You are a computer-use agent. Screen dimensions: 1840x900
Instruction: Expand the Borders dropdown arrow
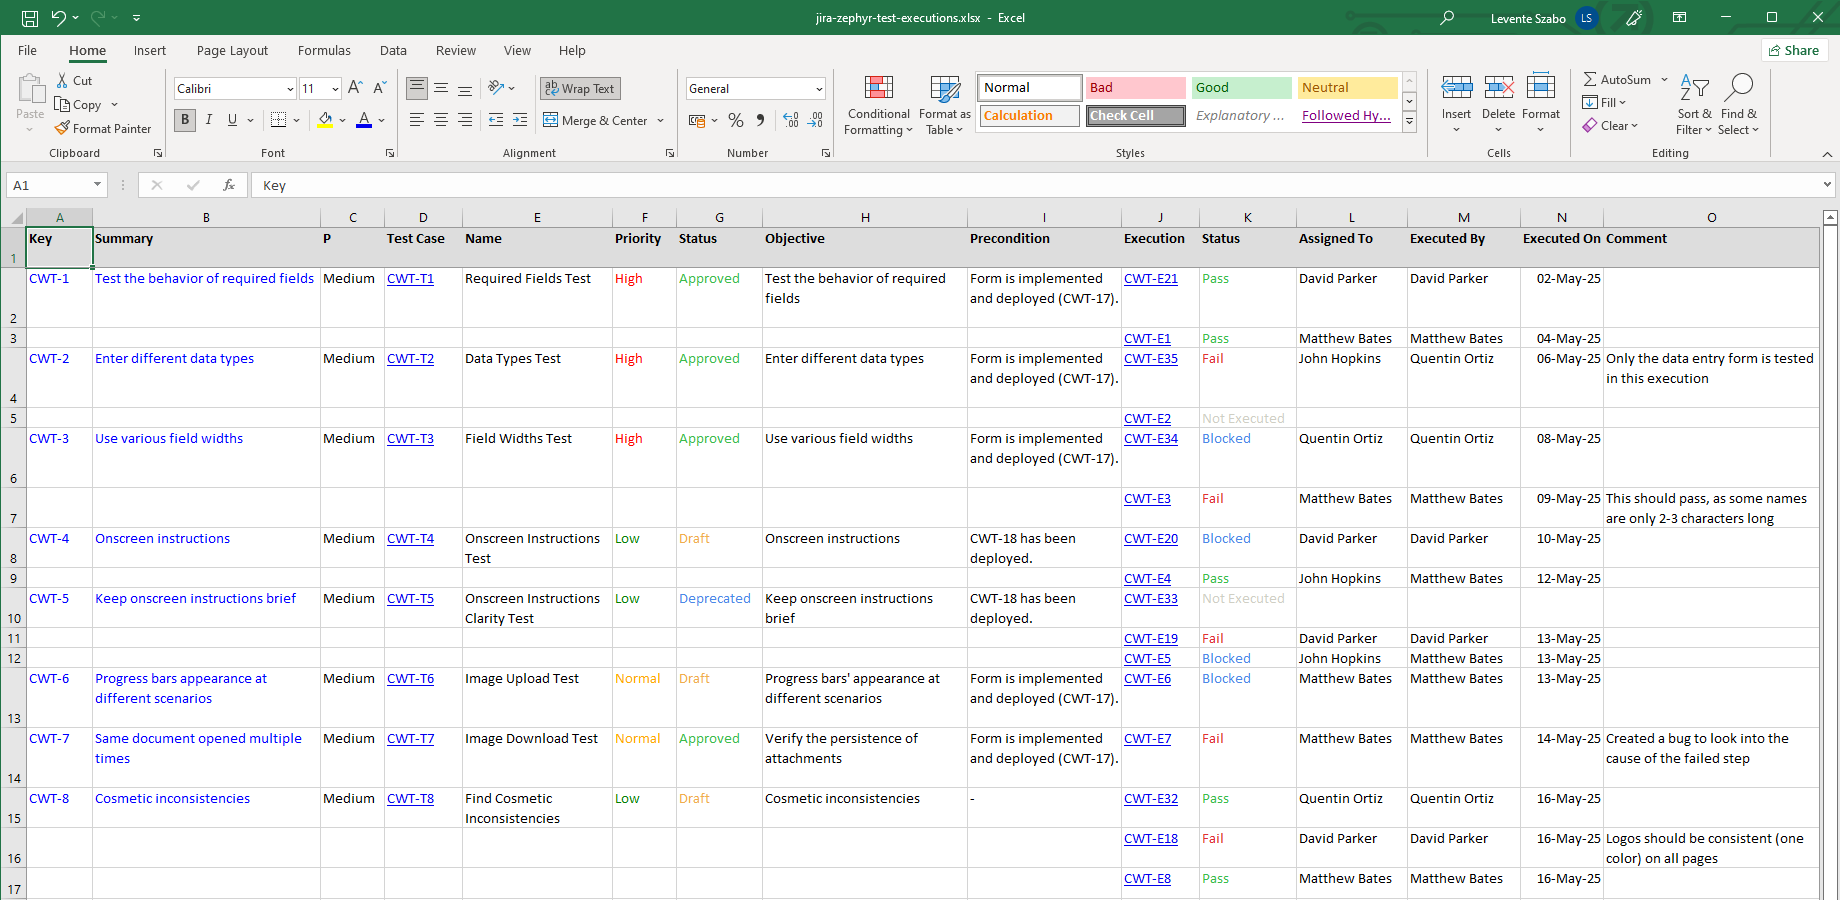pos(296,121)
